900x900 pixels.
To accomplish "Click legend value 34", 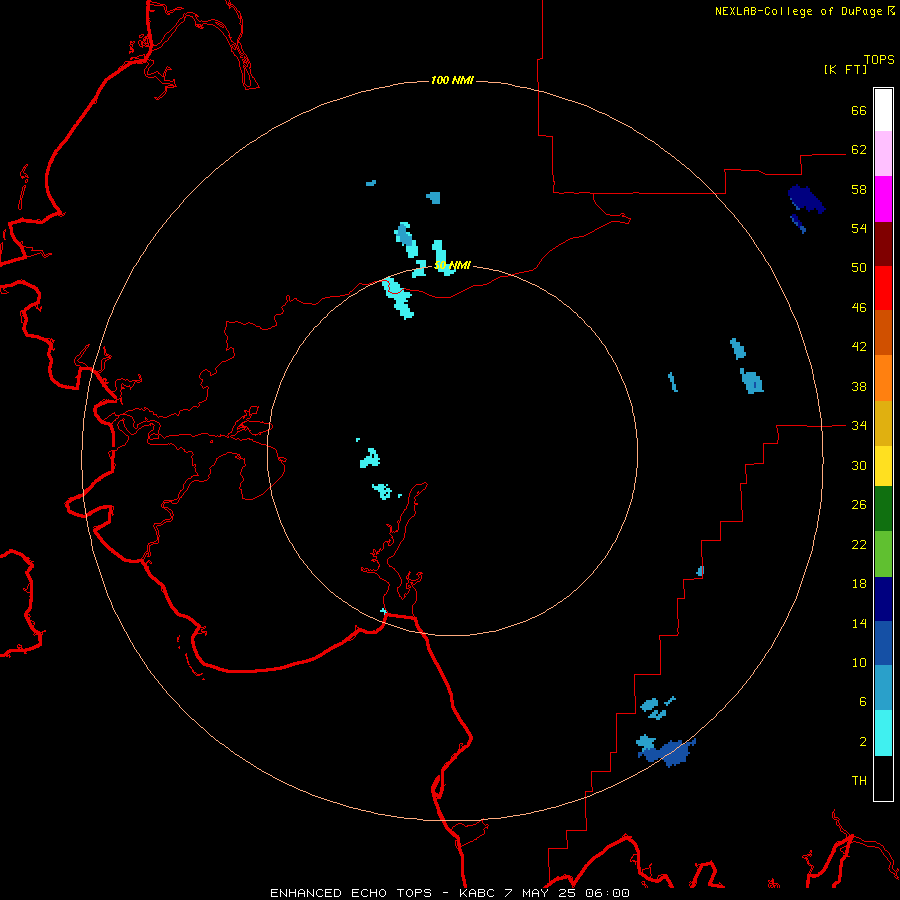I will tap(859, 425).
